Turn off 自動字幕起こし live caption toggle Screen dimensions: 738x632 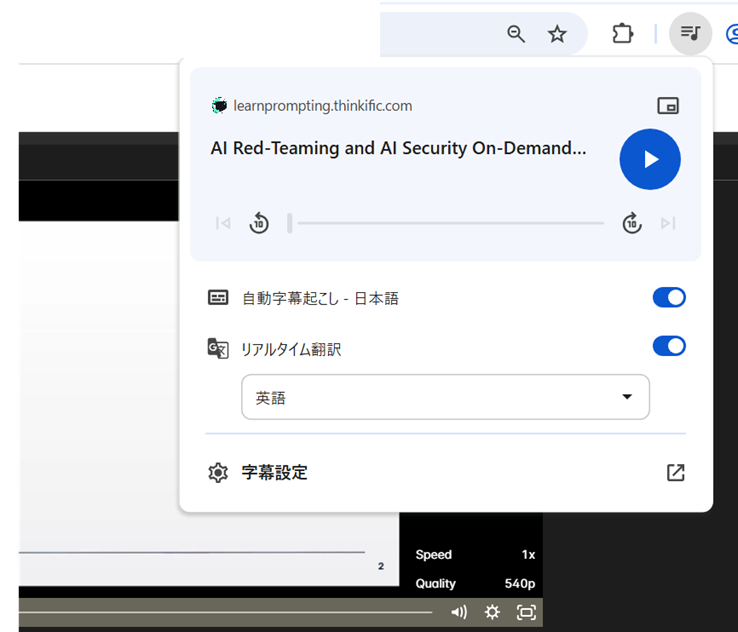[x=669, y=297]
